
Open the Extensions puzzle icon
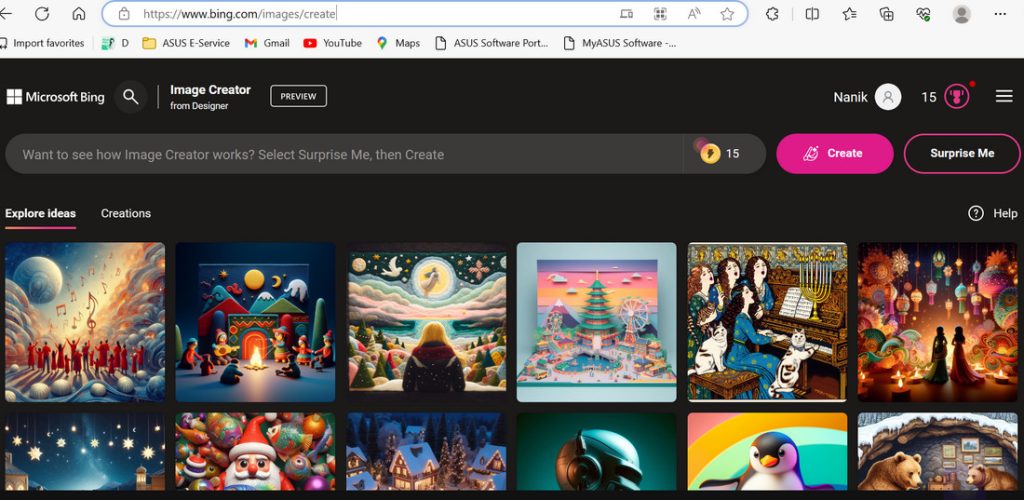[x=772, y=14]
